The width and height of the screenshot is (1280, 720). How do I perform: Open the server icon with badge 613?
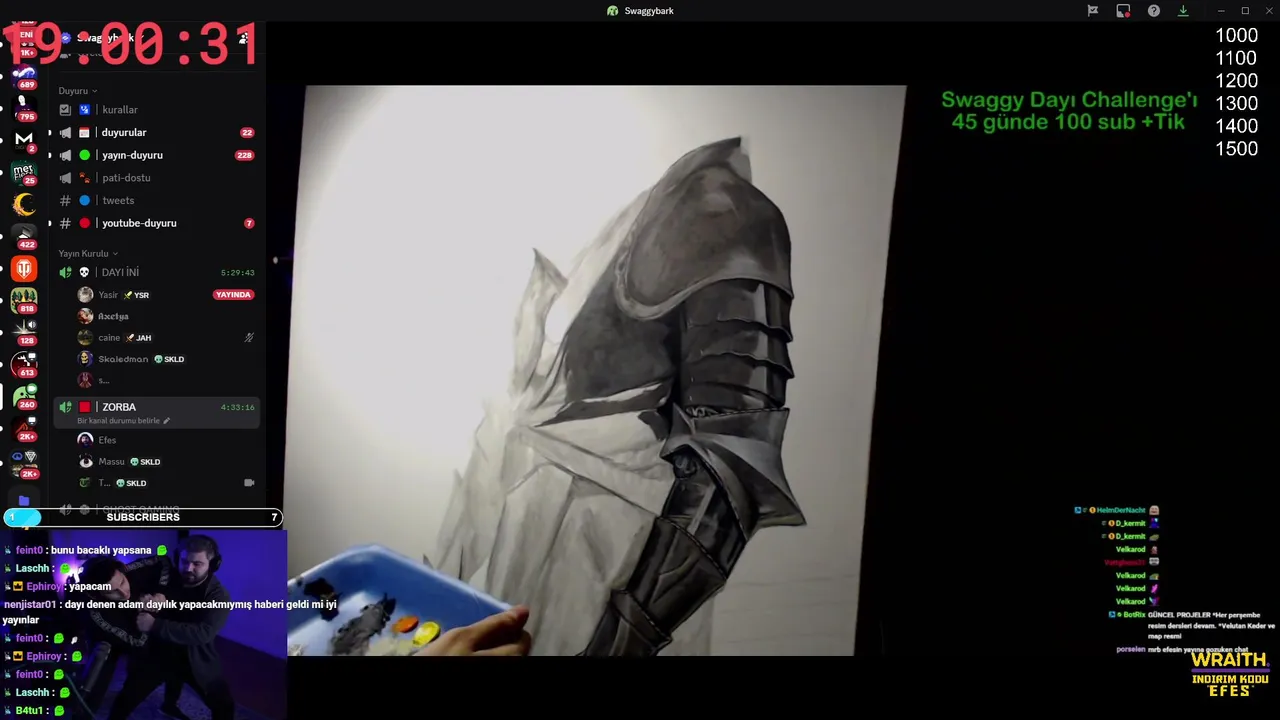pyautogui.click(x=24, y=364)
